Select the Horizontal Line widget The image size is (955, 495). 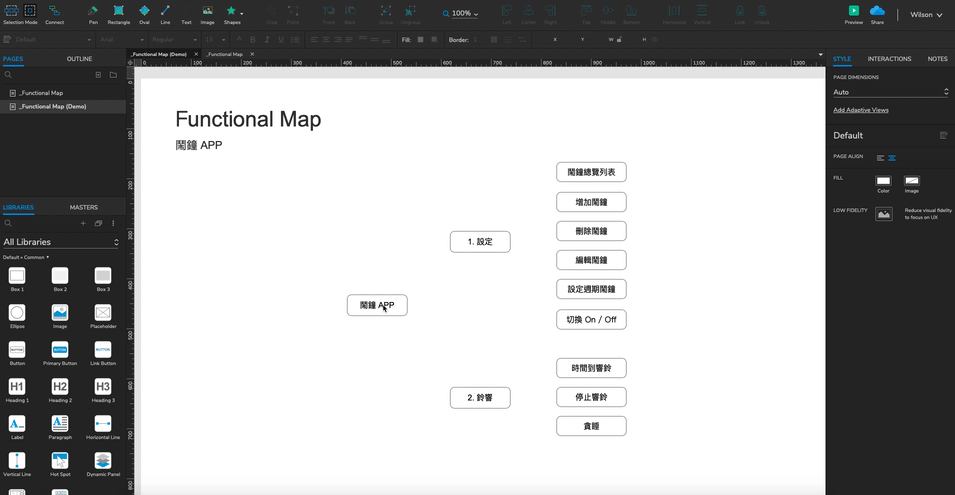click(x=103, y=427)
